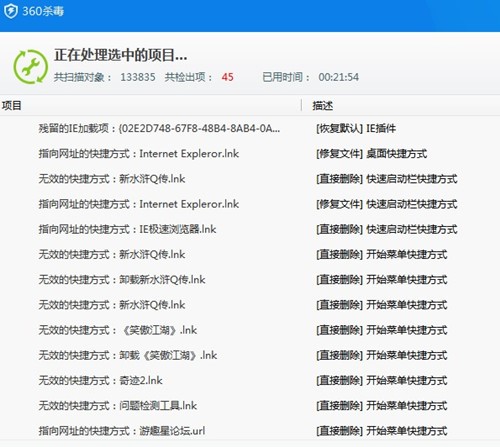Image resolution: width=500 pixels, height=447 pixels.
Task: Select the 卸载《笑傲江湖》.lnk row
Action: pos(250,355)
